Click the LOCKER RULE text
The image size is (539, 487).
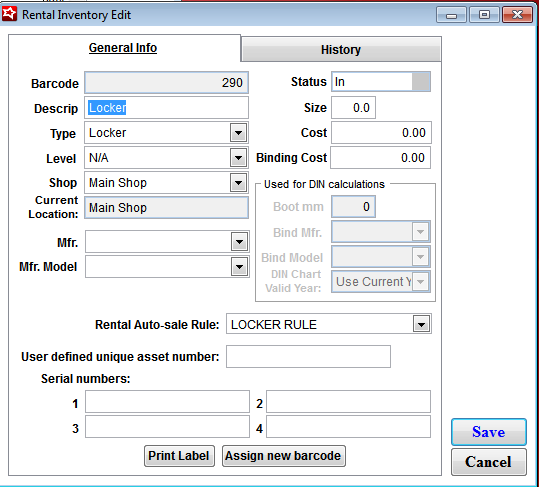point(274,324)
